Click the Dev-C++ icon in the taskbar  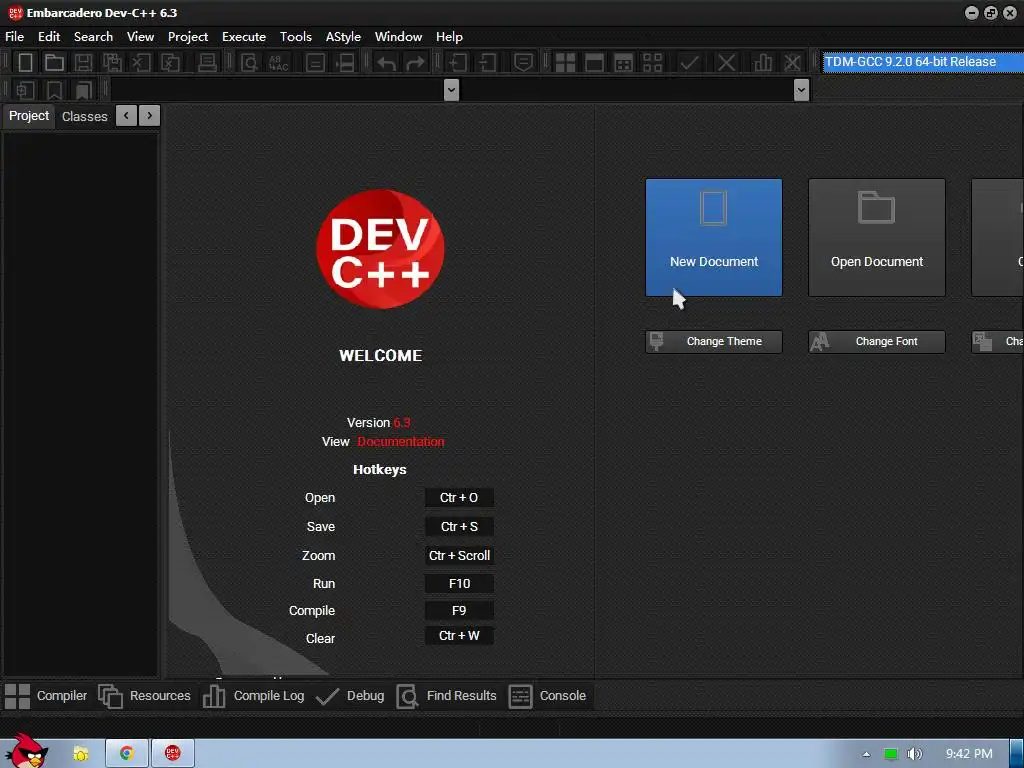pos(172,754)
